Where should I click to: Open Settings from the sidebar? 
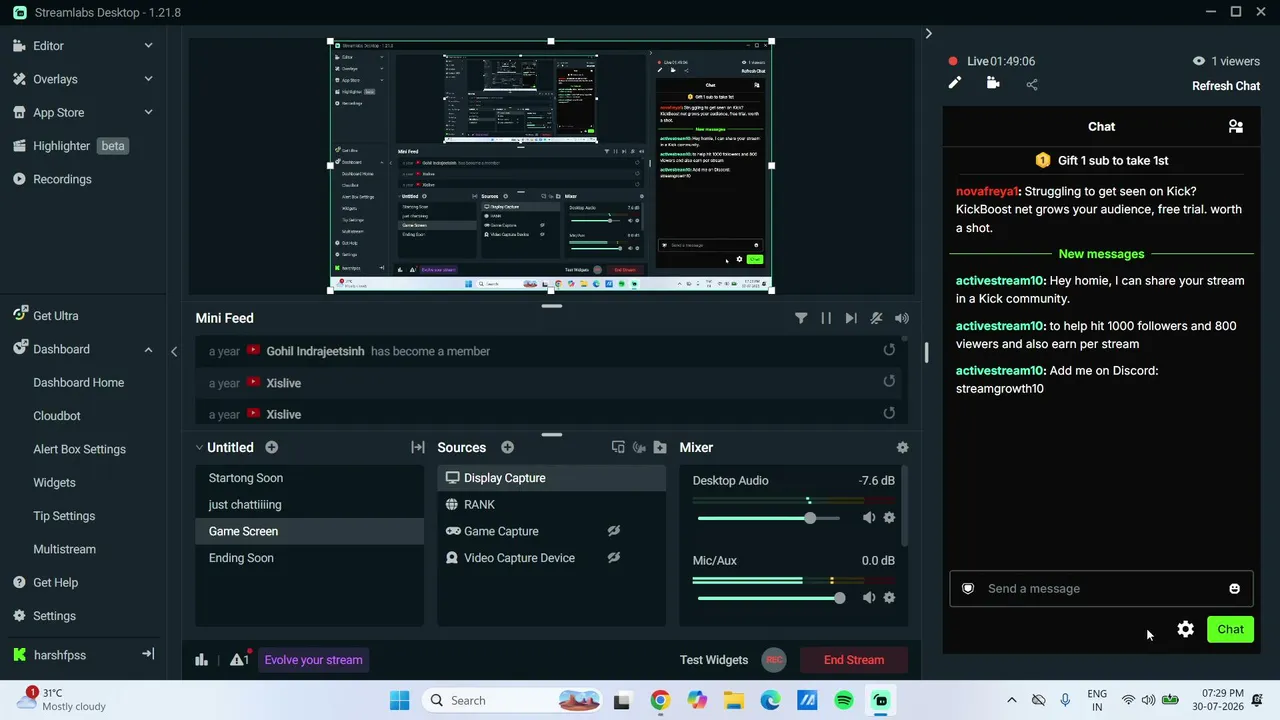[54, 616]
